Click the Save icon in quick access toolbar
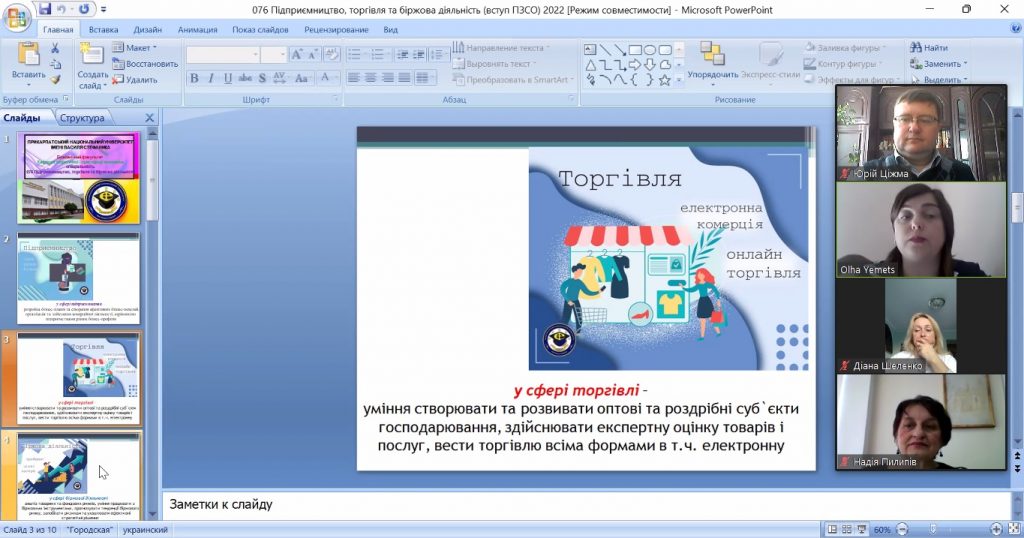The width and height of the screenshot is (1024, 538). 44,9
